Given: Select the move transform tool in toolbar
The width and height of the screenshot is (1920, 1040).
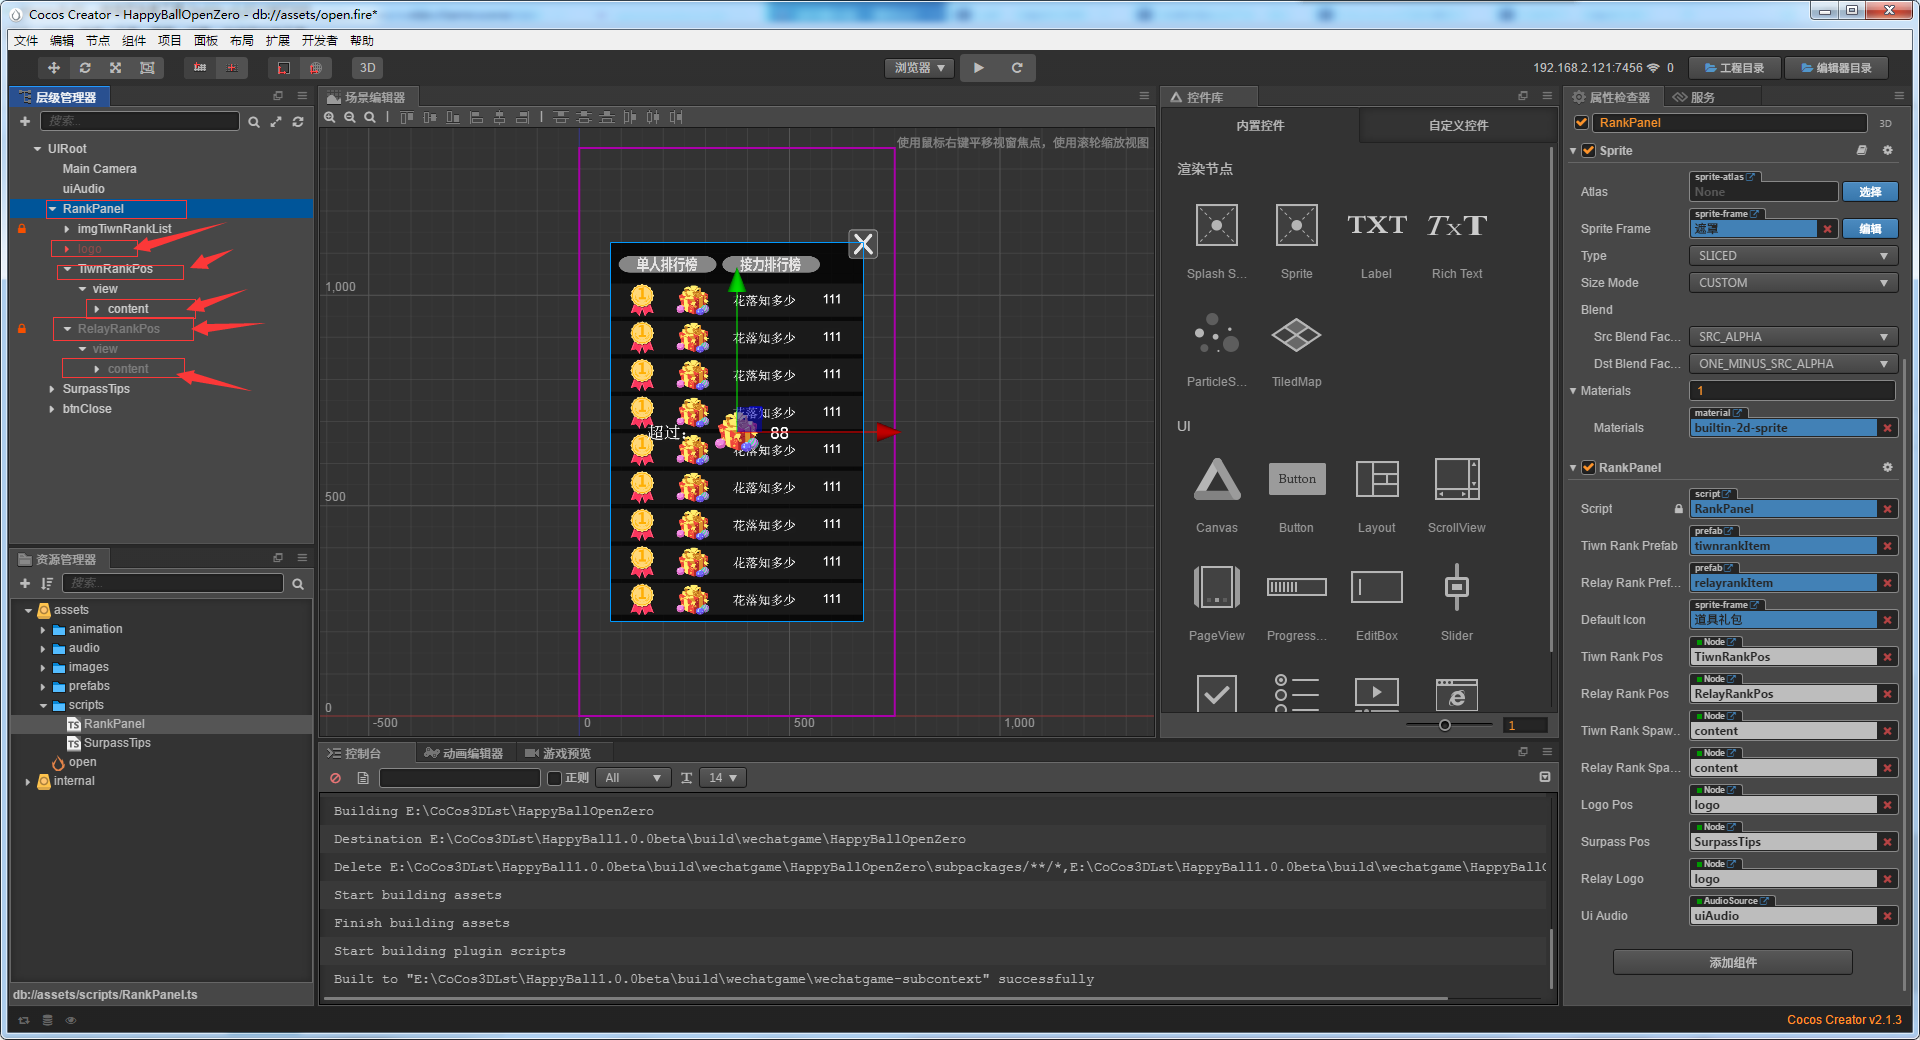Looking at the screenshot, I should tap(54, 68).
